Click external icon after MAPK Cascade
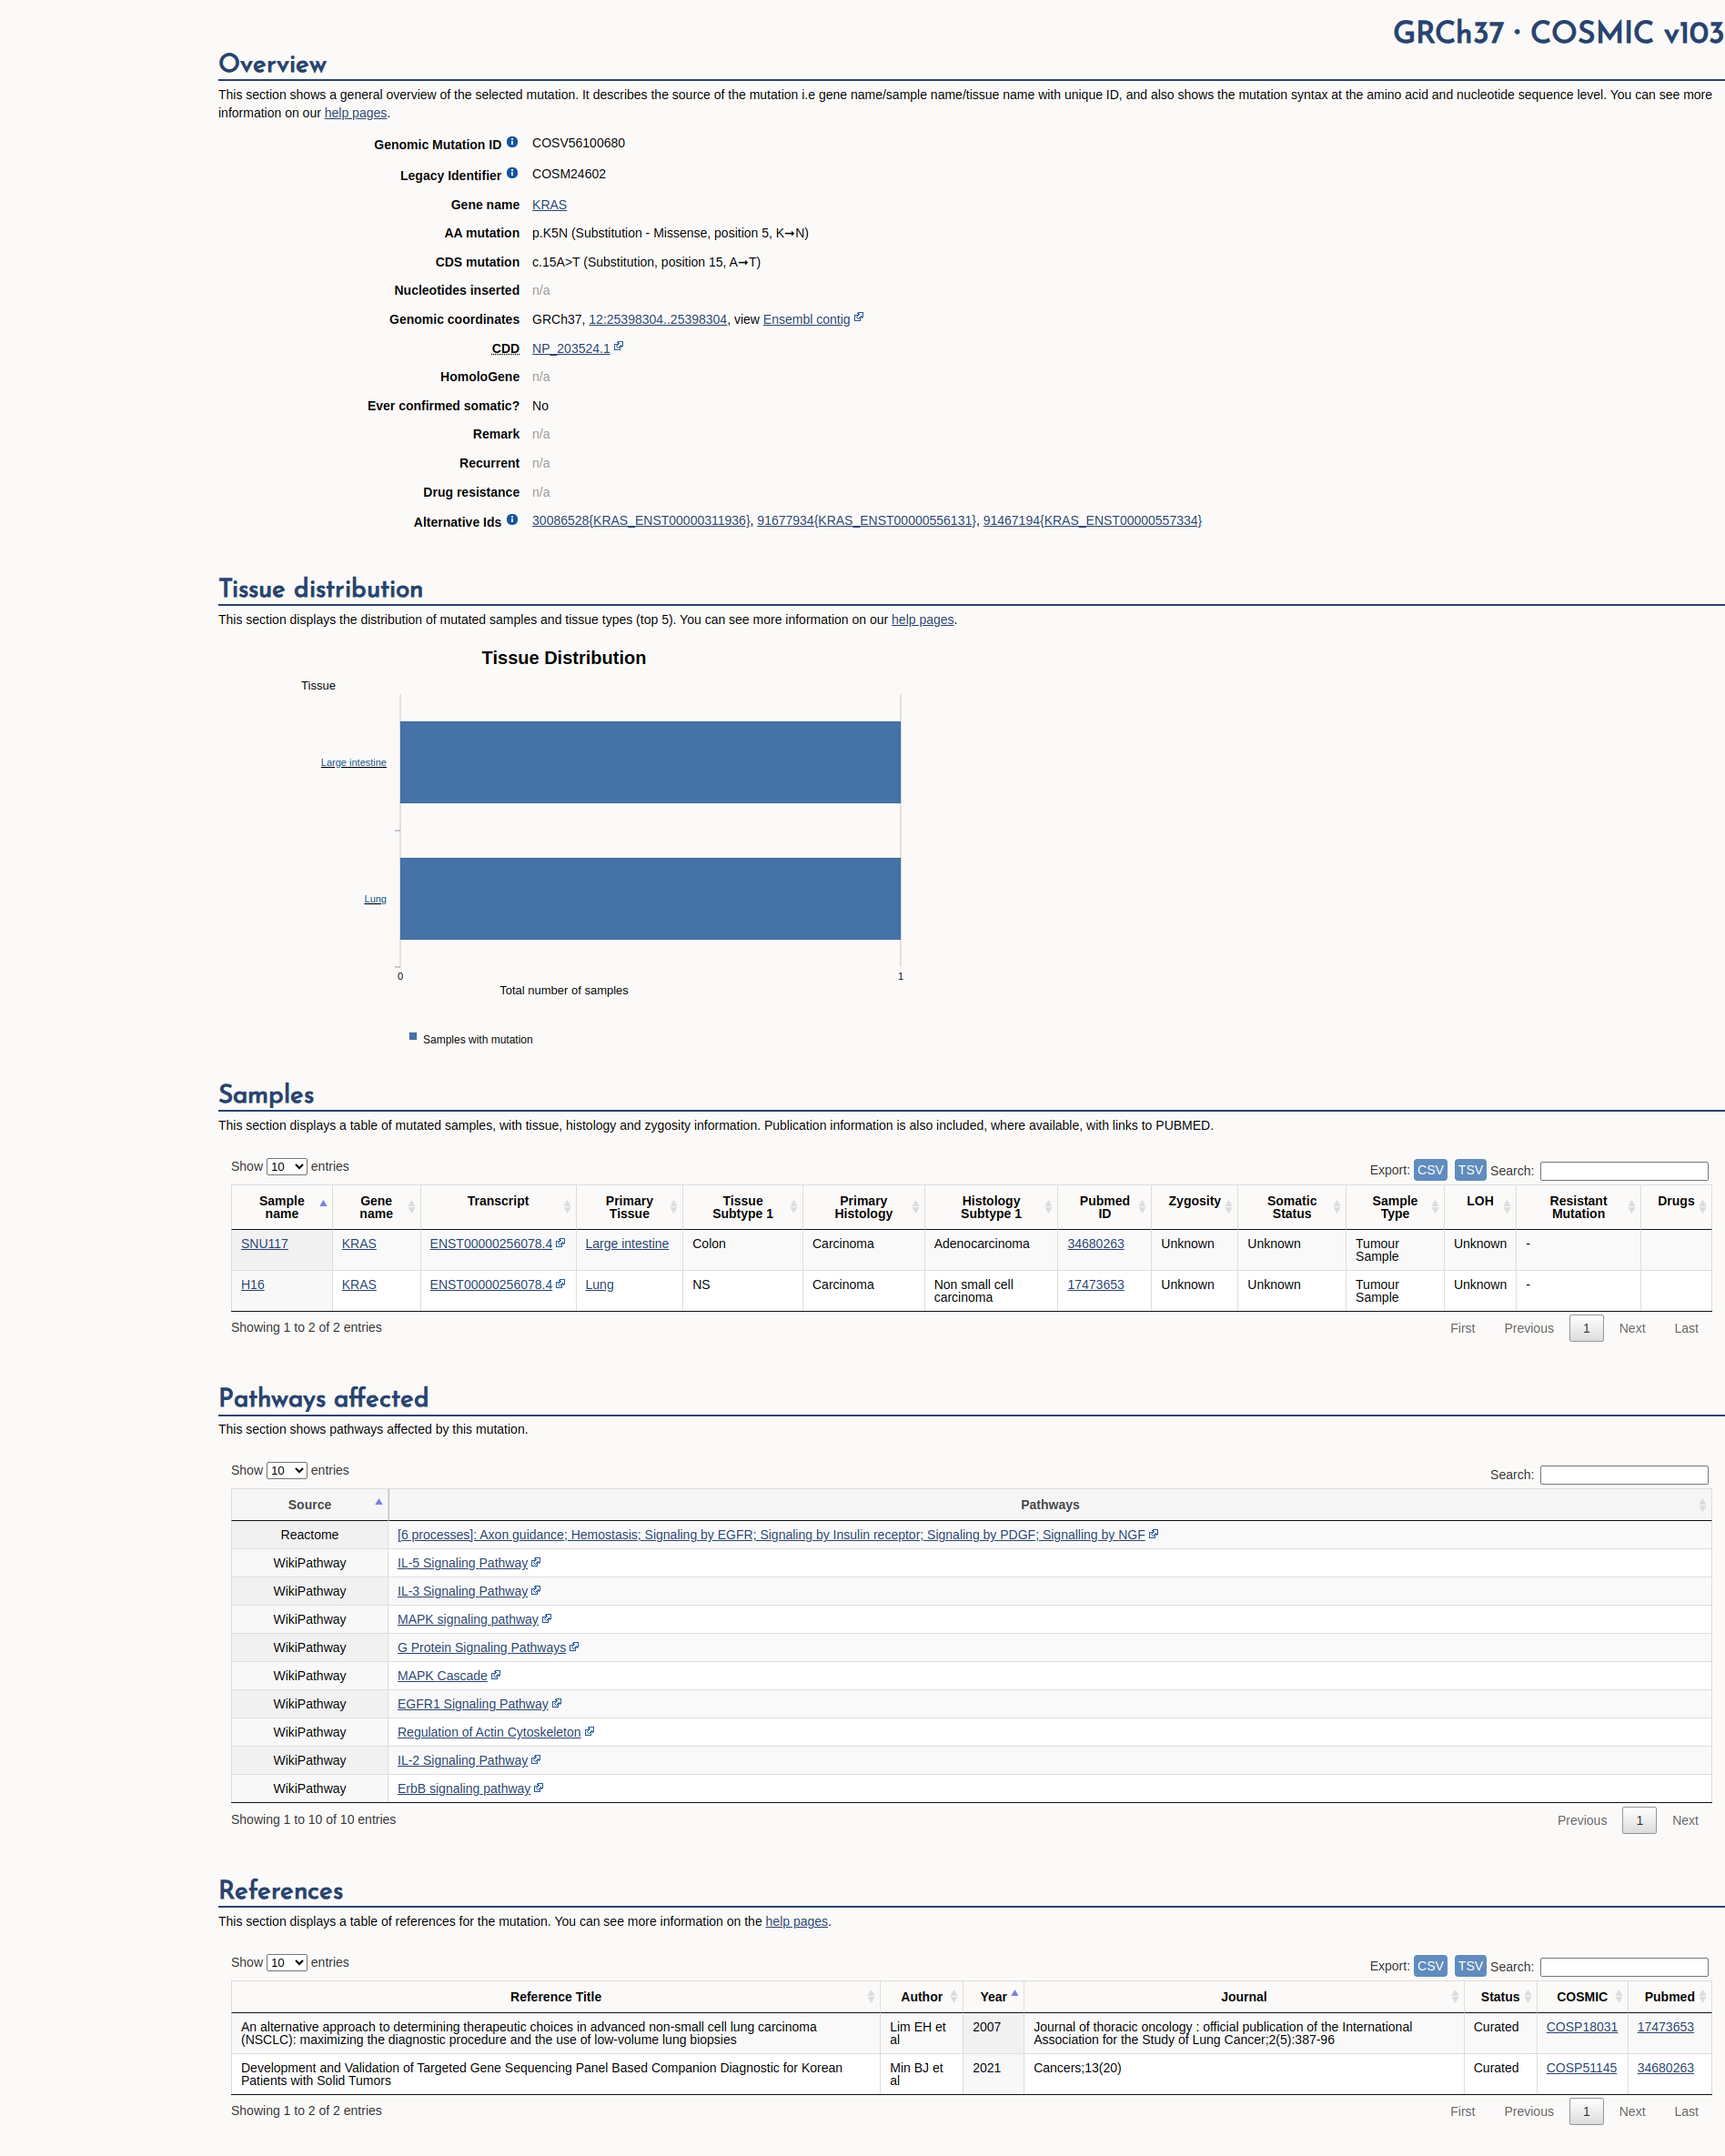Viewport: 1725px width, 2156px height. 496,1675
